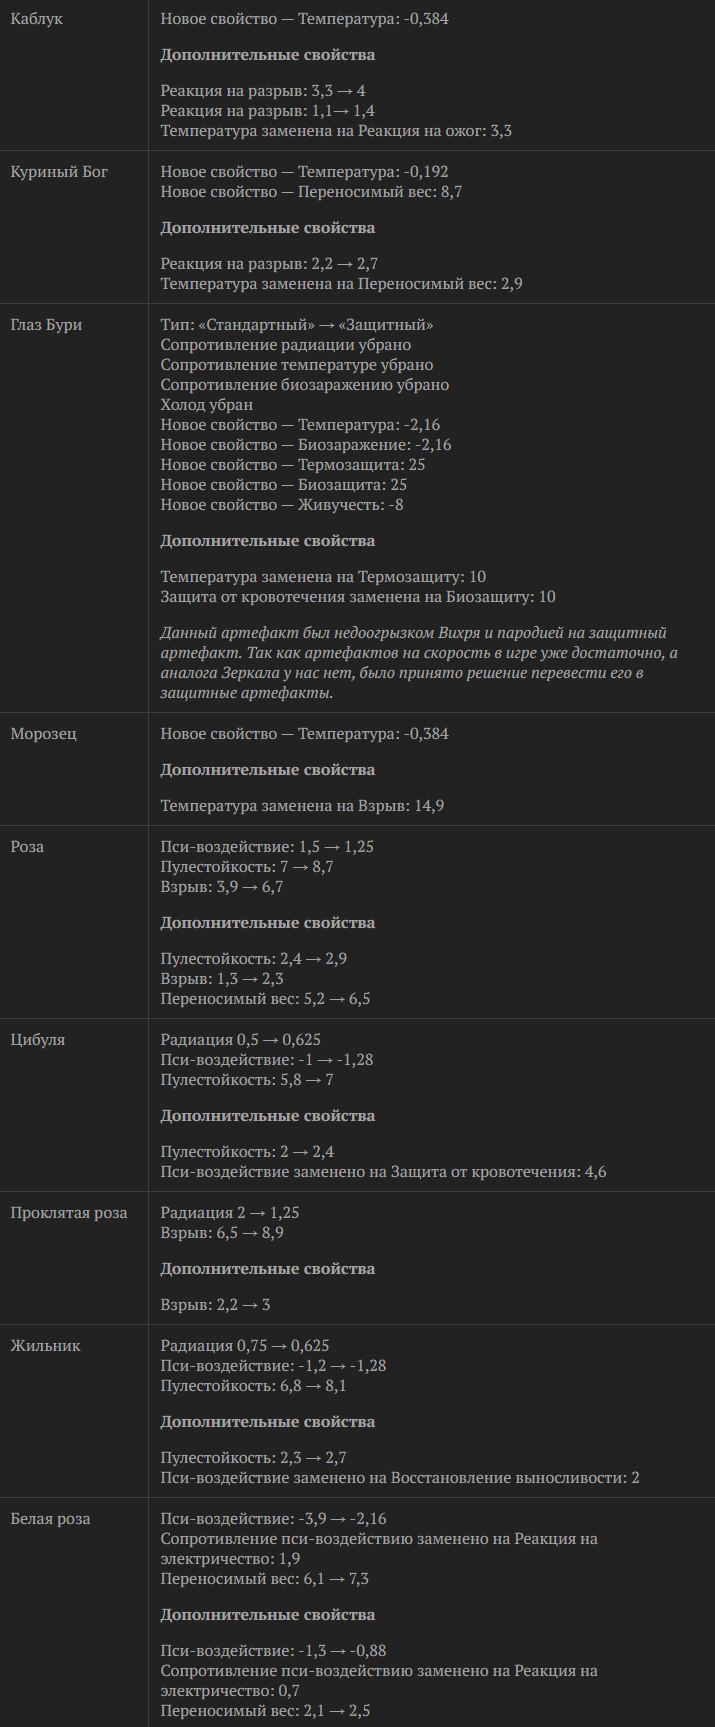Click Дополнительные свойства heading under Каблук
This screenshot has width=715, height=1727.
pyautogui.click(x=268, y=55)
